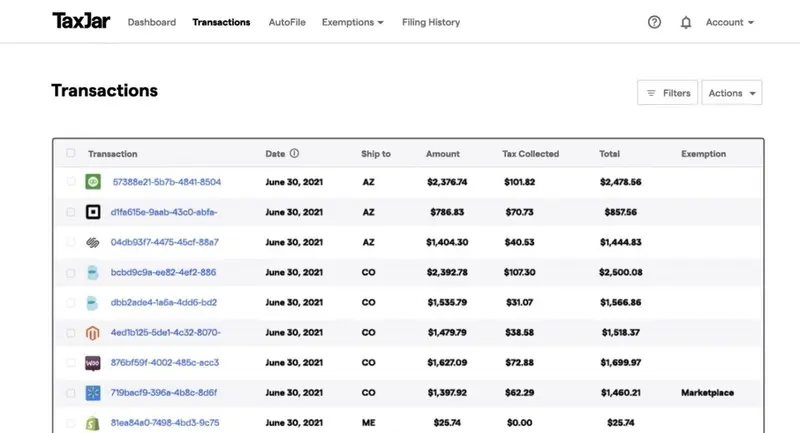
Task: Click the Magento icon on the 4ed1b125 row
Action: [93, 332]
